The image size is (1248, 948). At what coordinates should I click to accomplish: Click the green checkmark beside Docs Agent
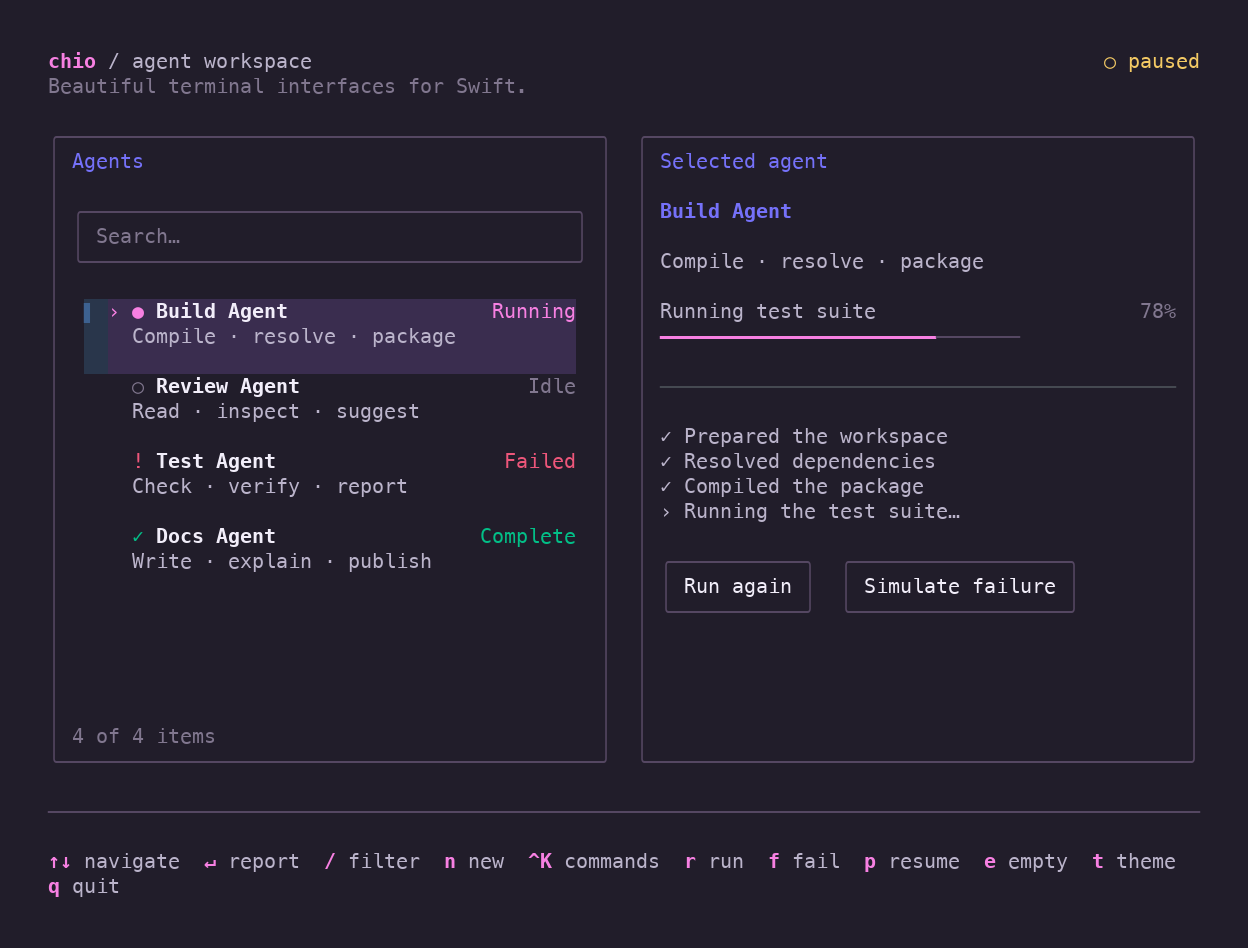click(x=138, y=536)
